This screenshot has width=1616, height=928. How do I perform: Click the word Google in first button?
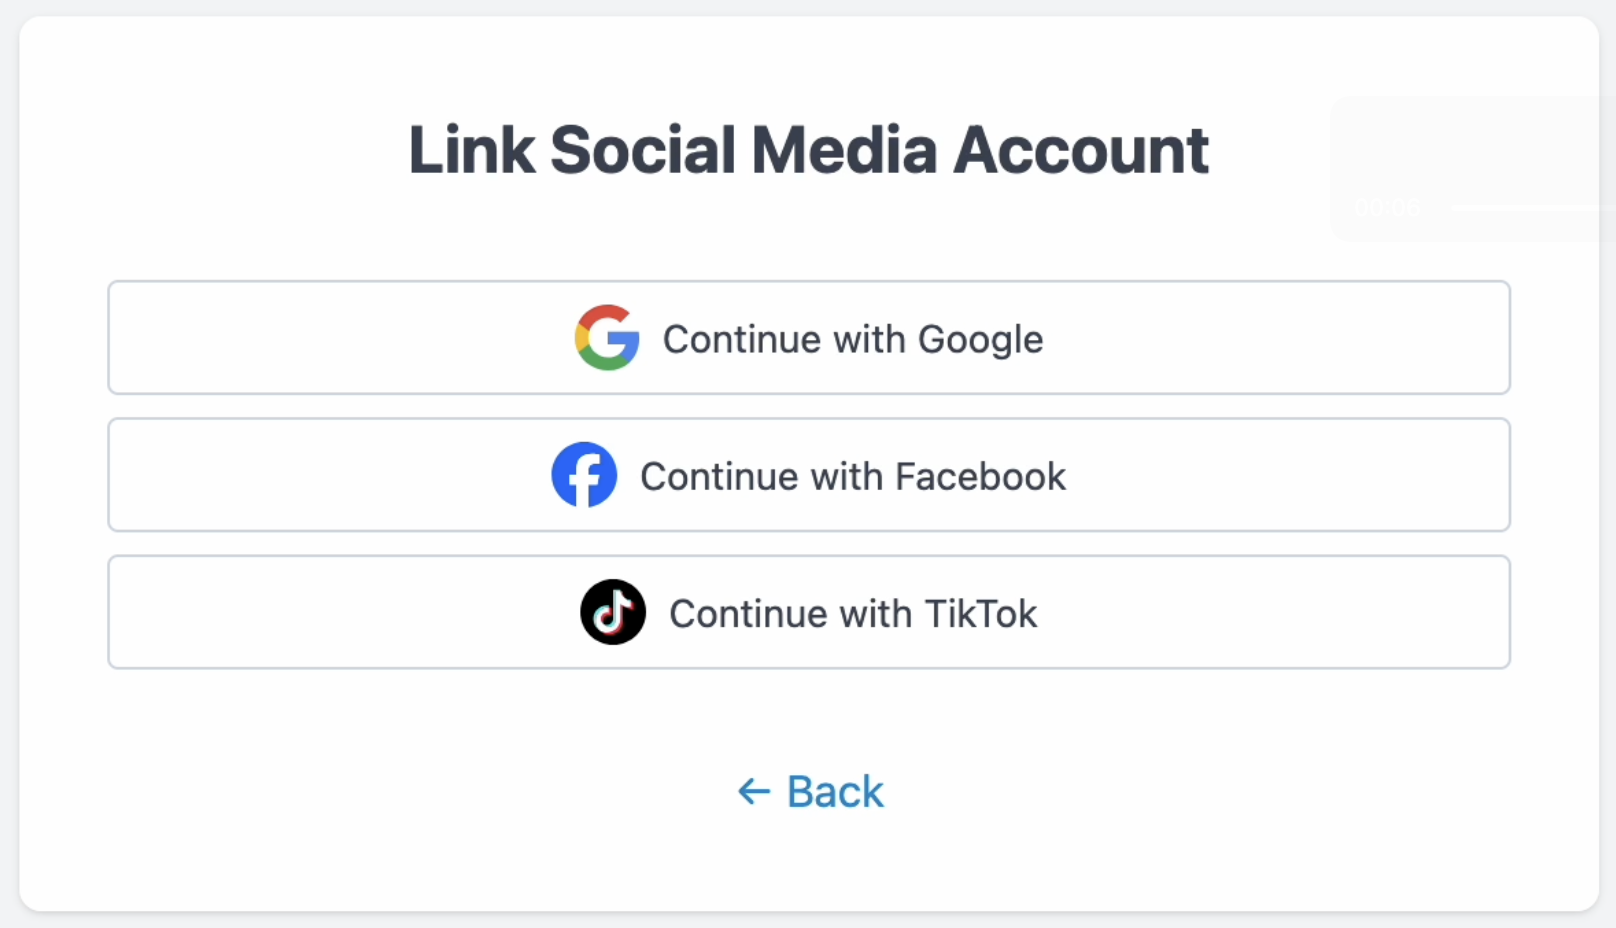[981, 340]
